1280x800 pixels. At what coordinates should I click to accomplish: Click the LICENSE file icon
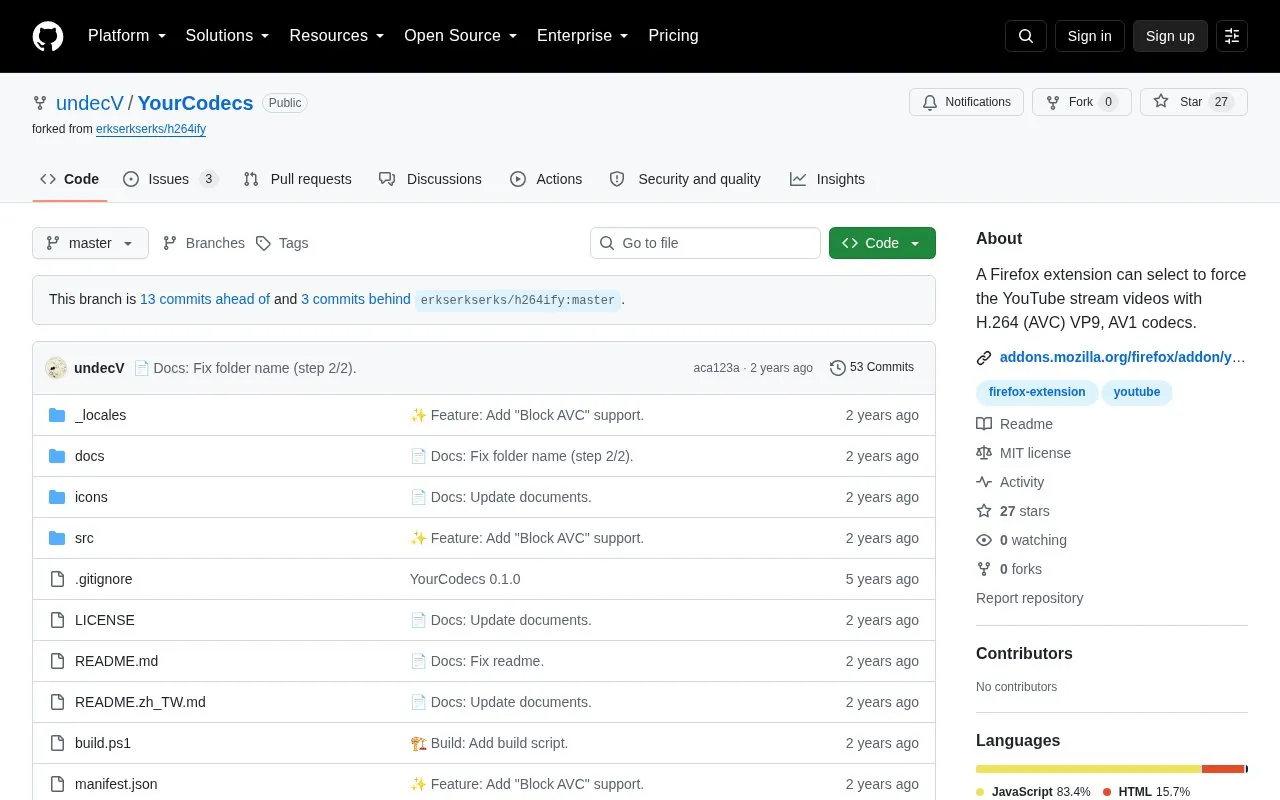(57, 620)
